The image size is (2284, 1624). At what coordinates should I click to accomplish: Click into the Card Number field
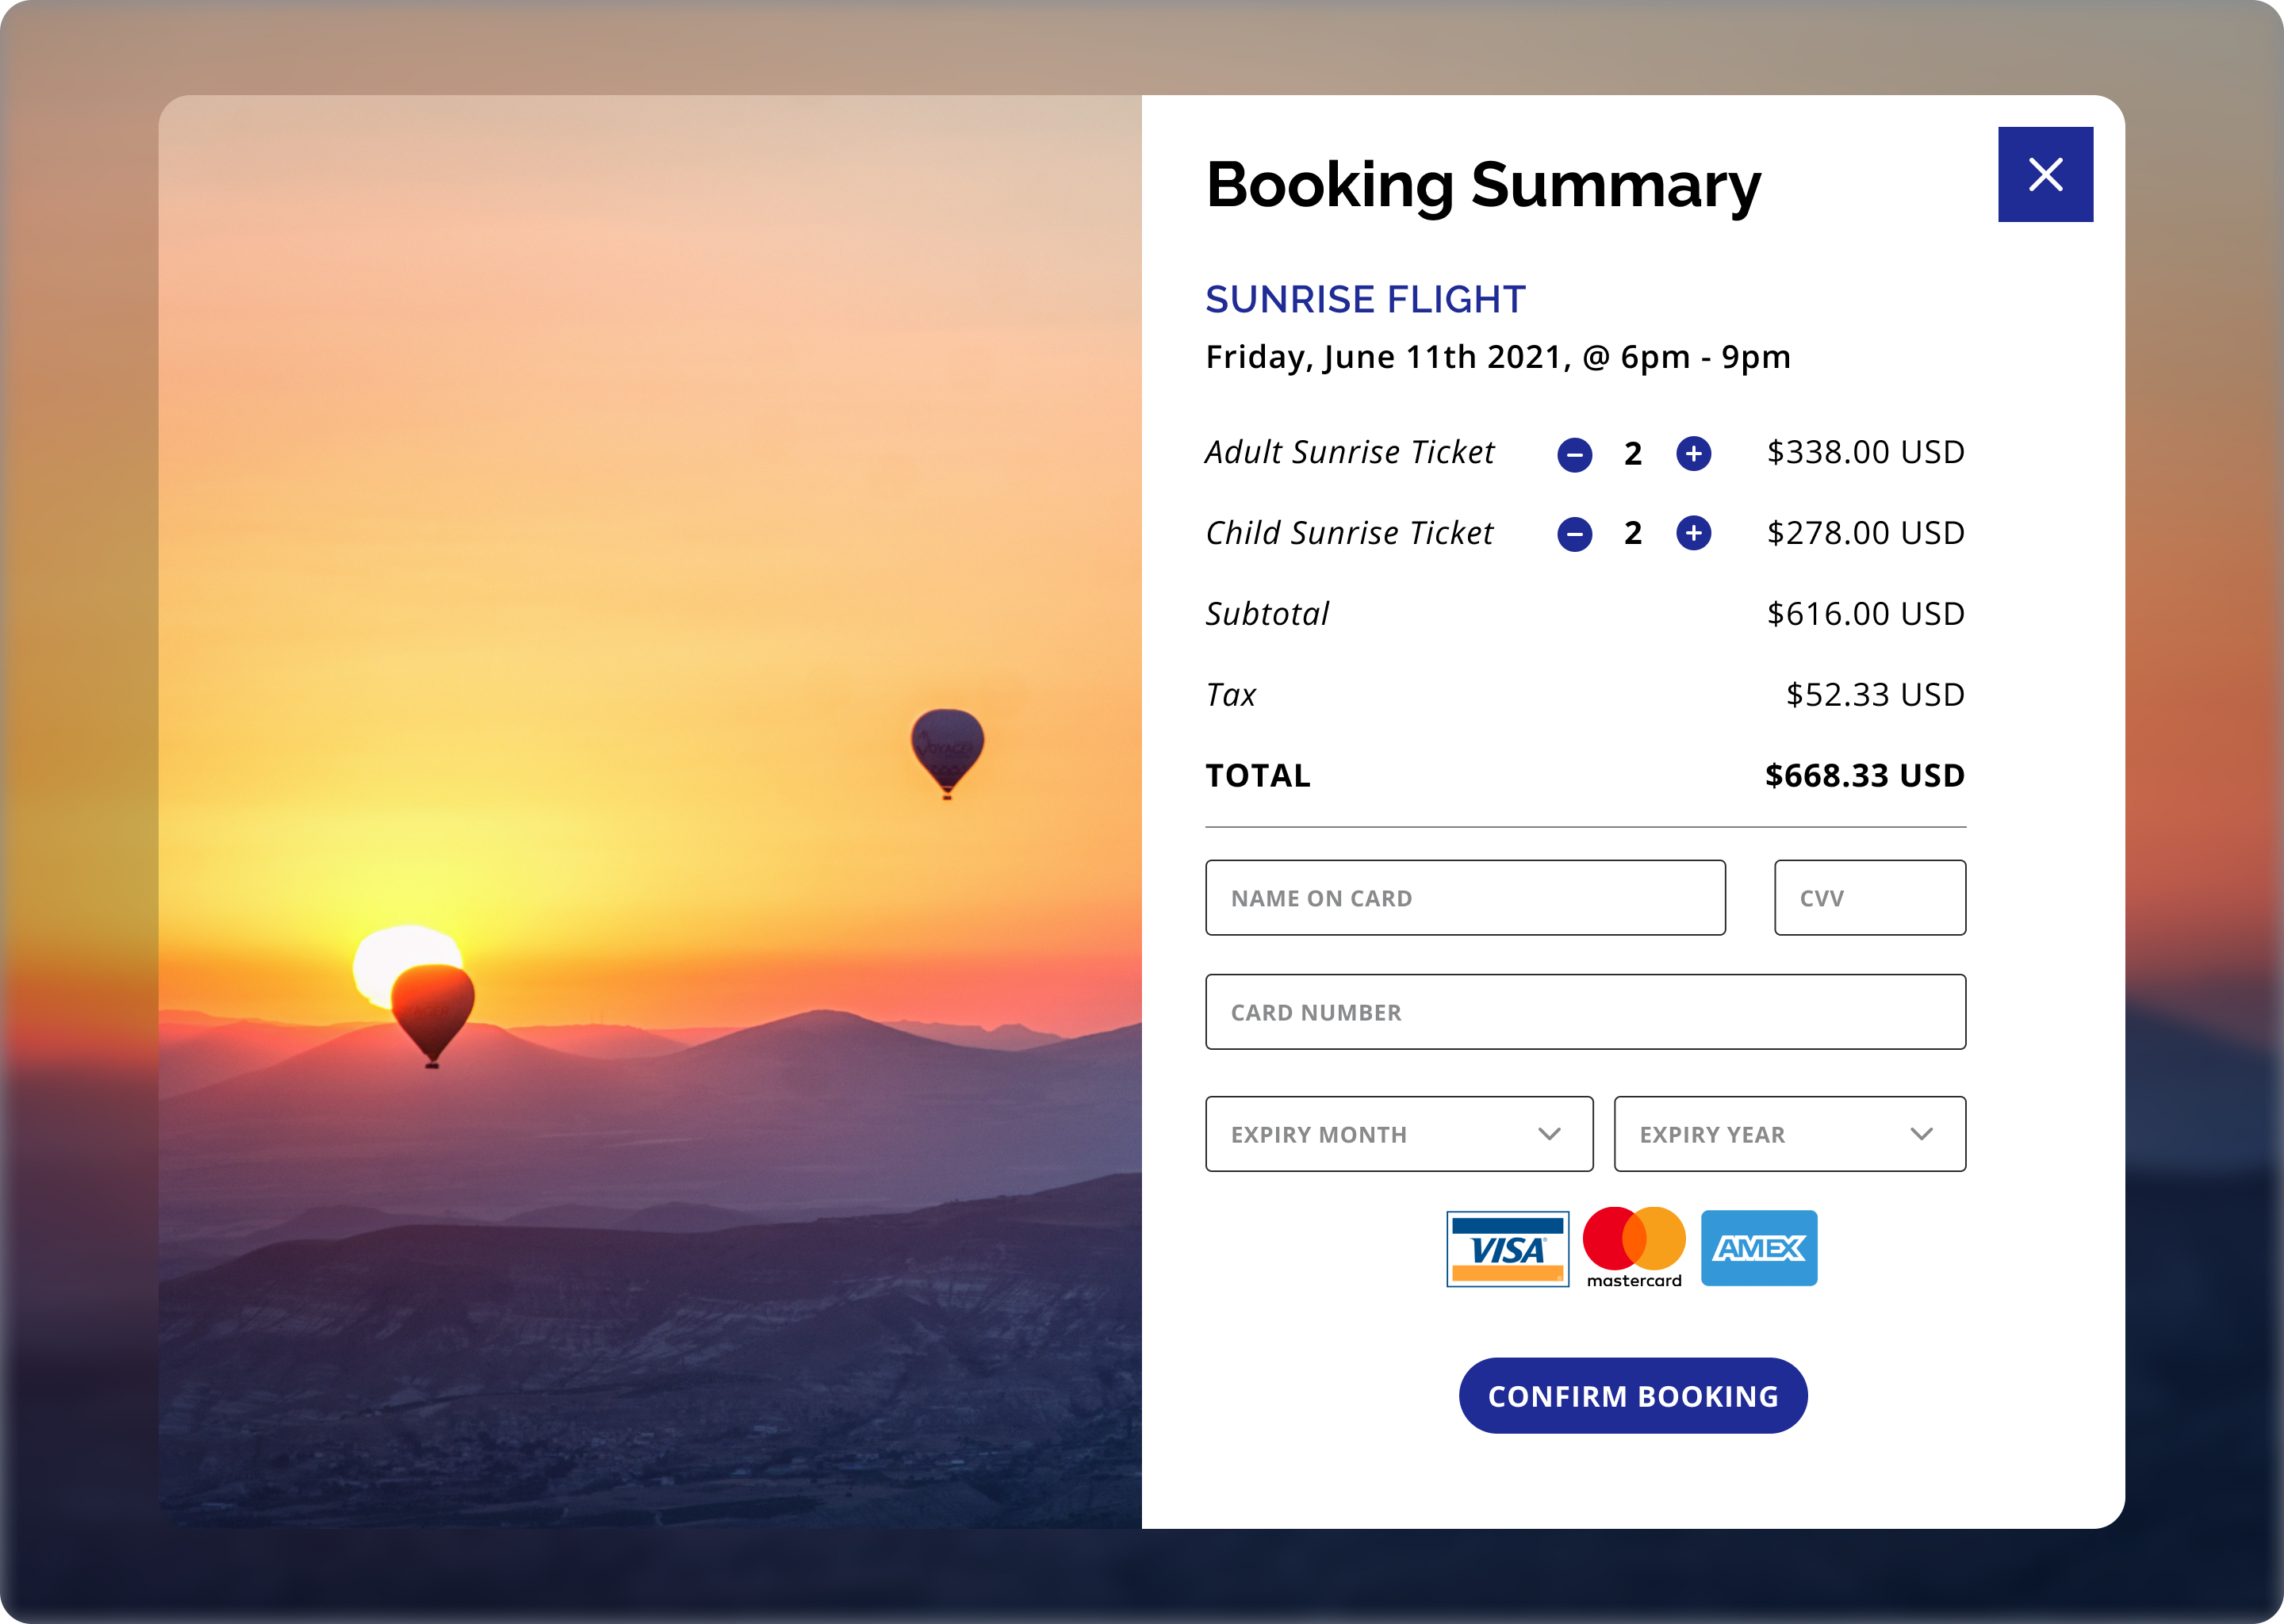[x=1585, y=1012]
